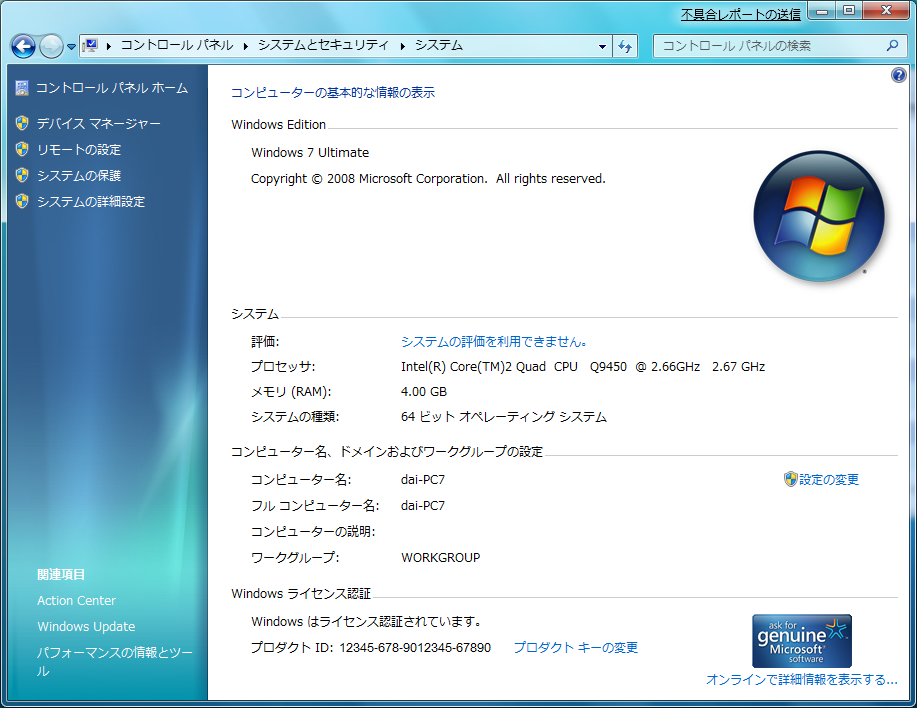Screen dimensions: 917x708
Task: Select コントロール パネル breadcrumb
Action: (177, 46)
